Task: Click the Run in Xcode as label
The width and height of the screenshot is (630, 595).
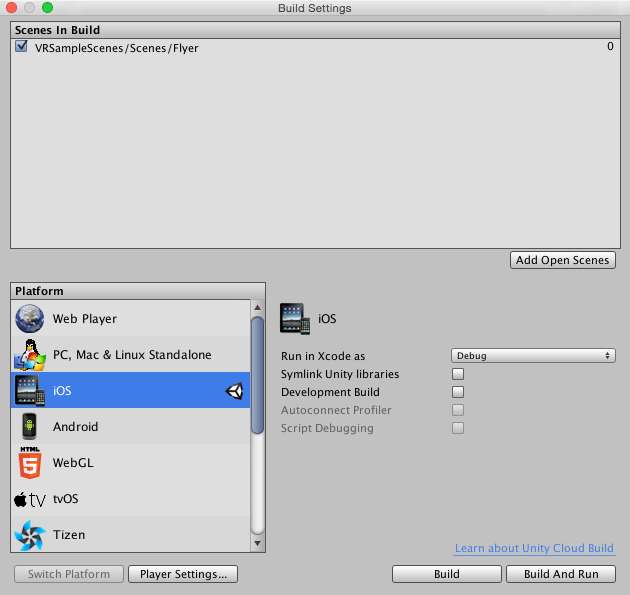Action: (x=323, y=356)
